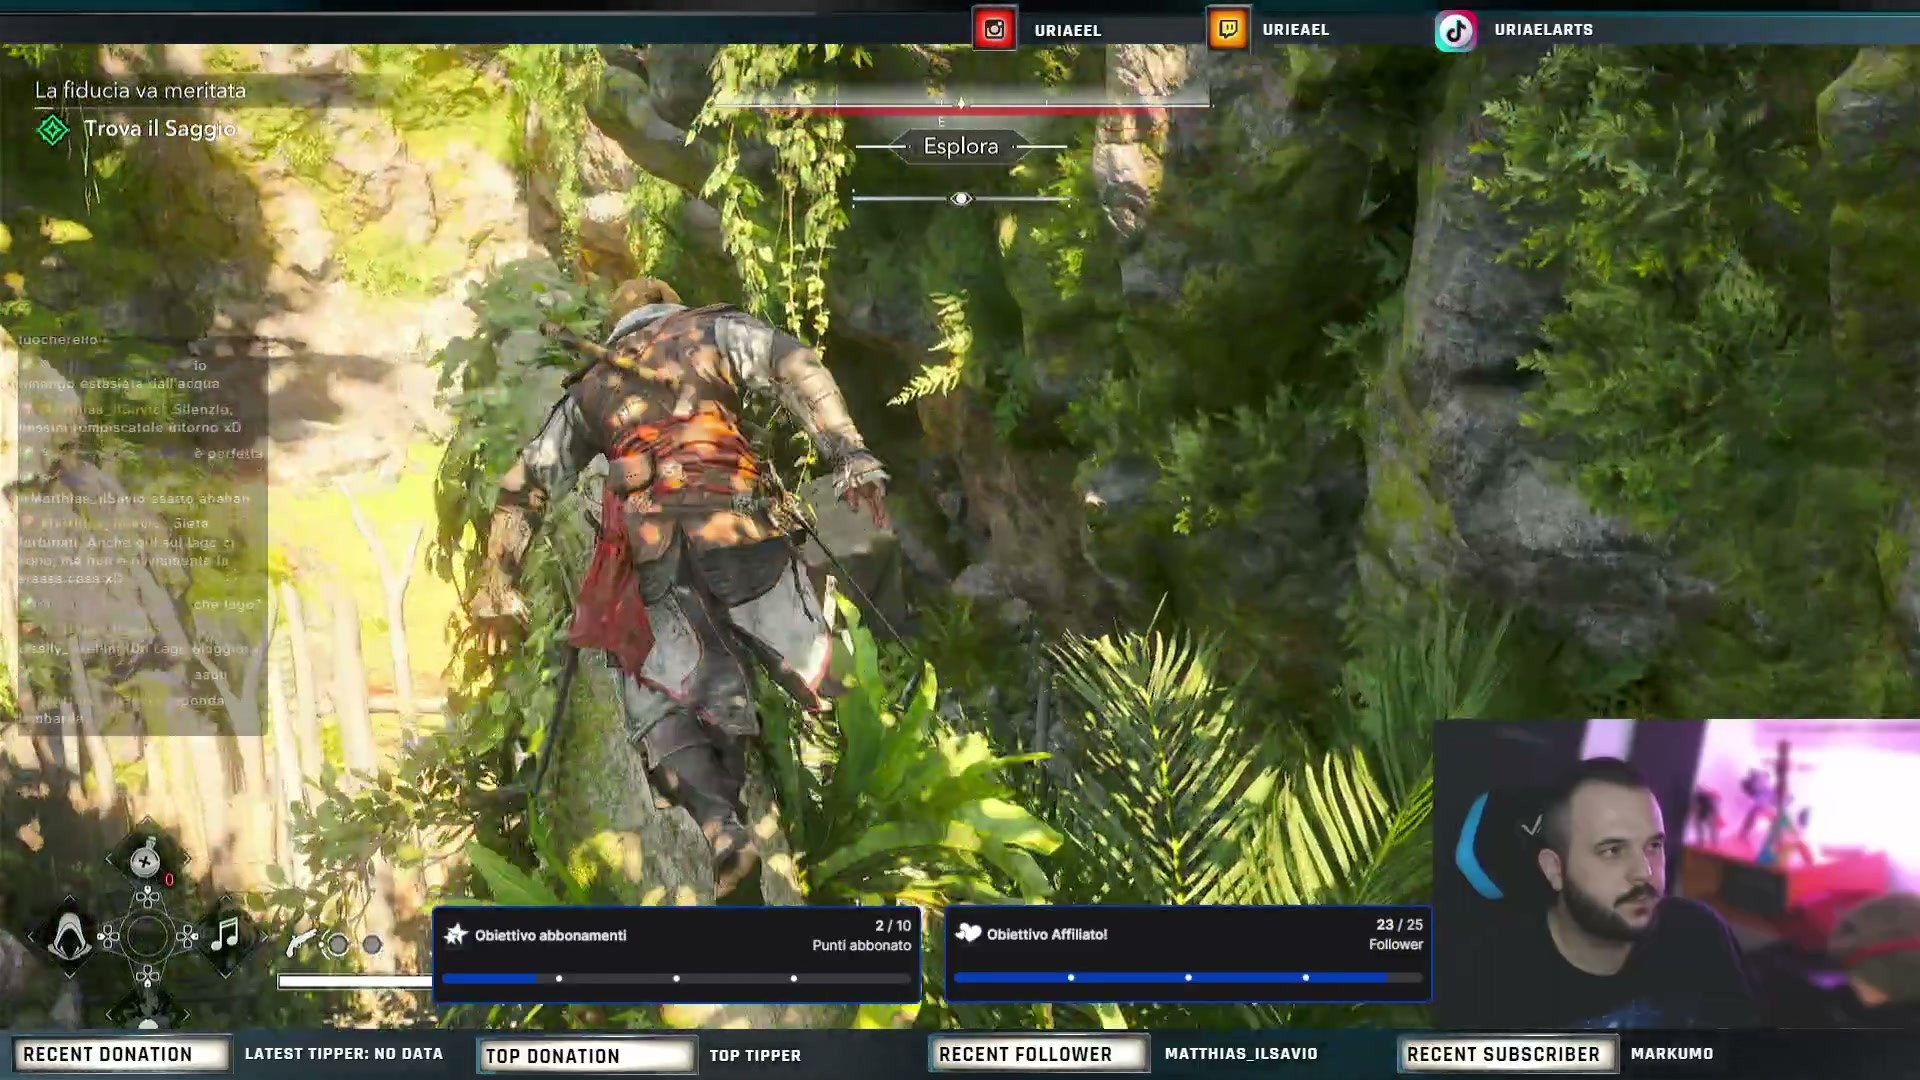
Task: Click the RECENT DONATION label
Action: (120, 1054)
